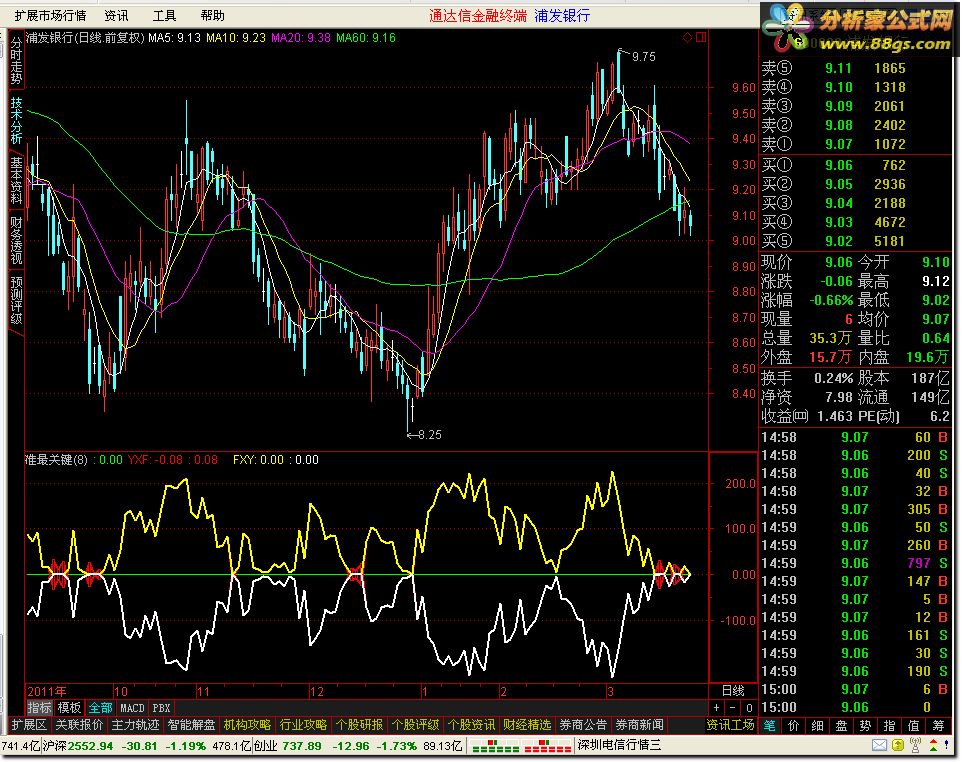Open the 资讯 menu
The height and width of the screenshot is (762, 962).
[x=116, y=15]
